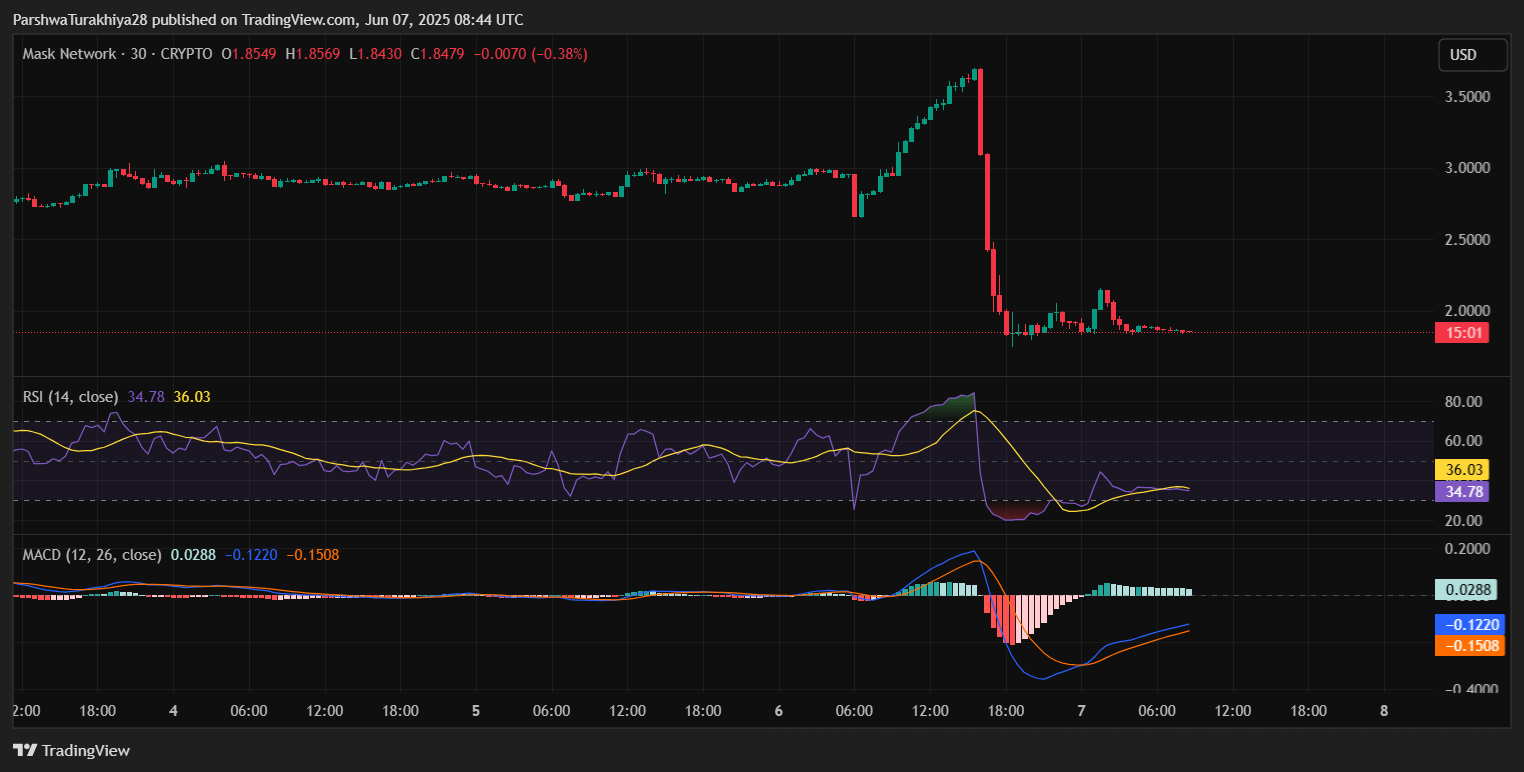Select the MACD (12, 26, close) label
The height and width of the screenshot is (772, 1524).
point(91,554)
